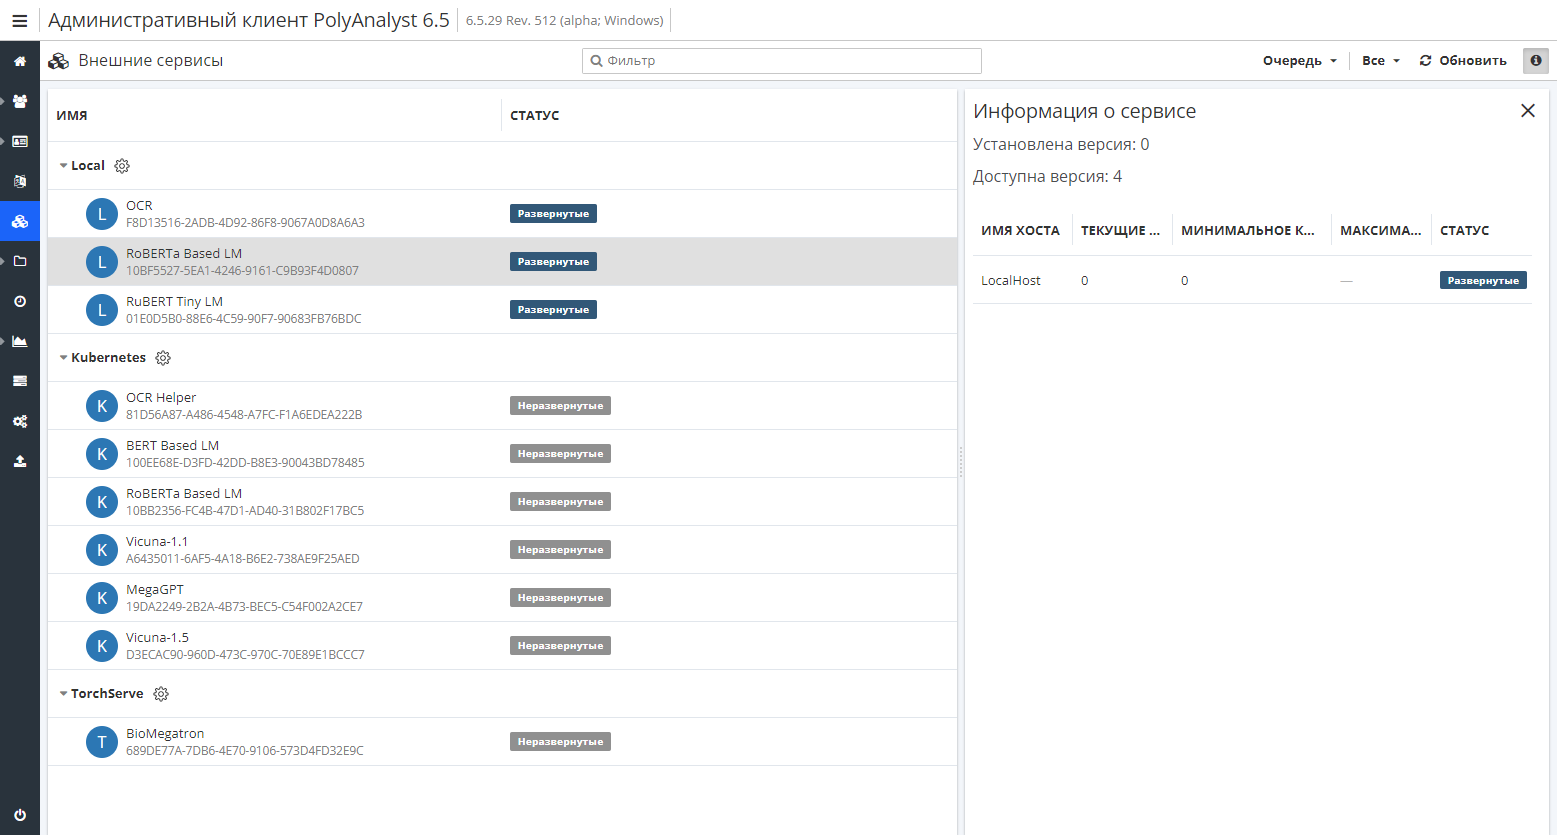The width and height of the screenshot is (1557, 835).
Task: Open the upload sidebar icon
Action: (x=20, y=461)
